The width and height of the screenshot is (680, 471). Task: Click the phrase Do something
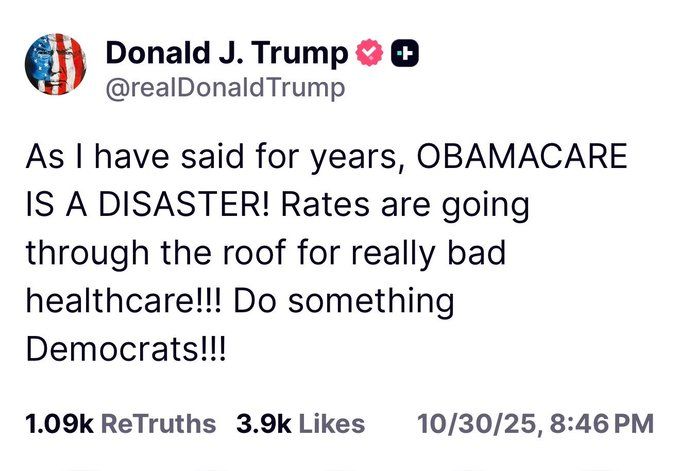click(344, 301)
